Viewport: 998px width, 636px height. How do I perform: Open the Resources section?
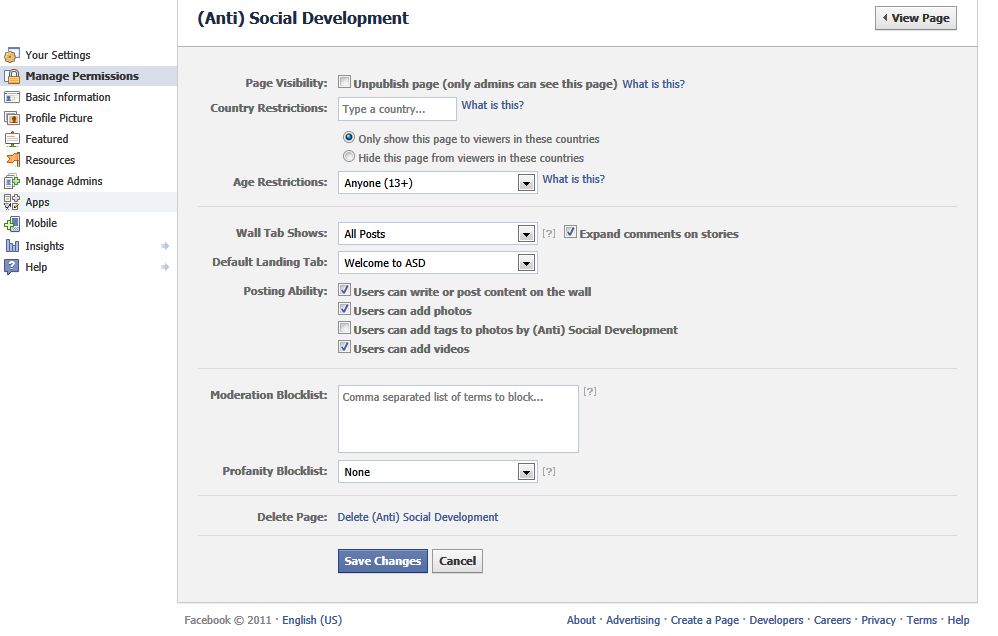point(50,160)
